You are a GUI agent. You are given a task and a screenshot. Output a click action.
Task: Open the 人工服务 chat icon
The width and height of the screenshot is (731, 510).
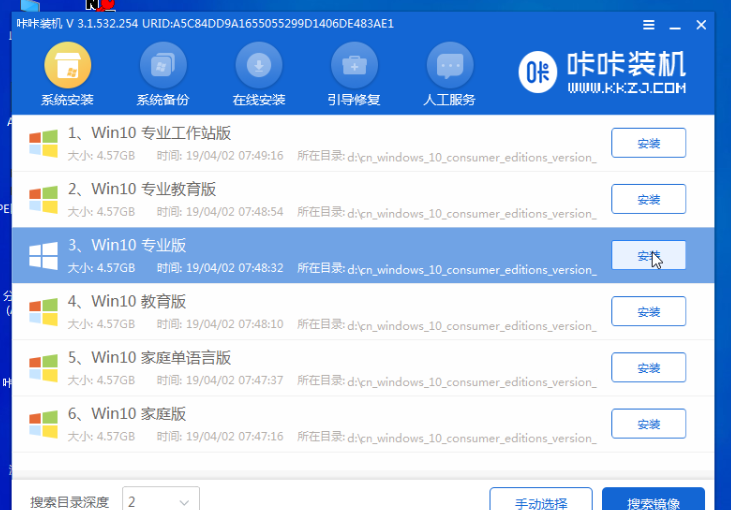coord(449,68)
